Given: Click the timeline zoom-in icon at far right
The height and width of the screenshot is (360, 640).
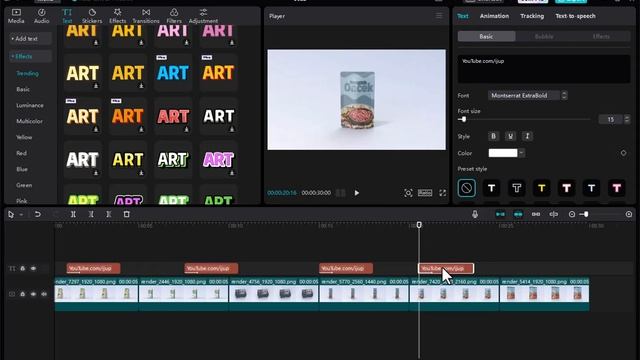Looking at the screenshot, I should pyautogui.click(x=629, y=214).
